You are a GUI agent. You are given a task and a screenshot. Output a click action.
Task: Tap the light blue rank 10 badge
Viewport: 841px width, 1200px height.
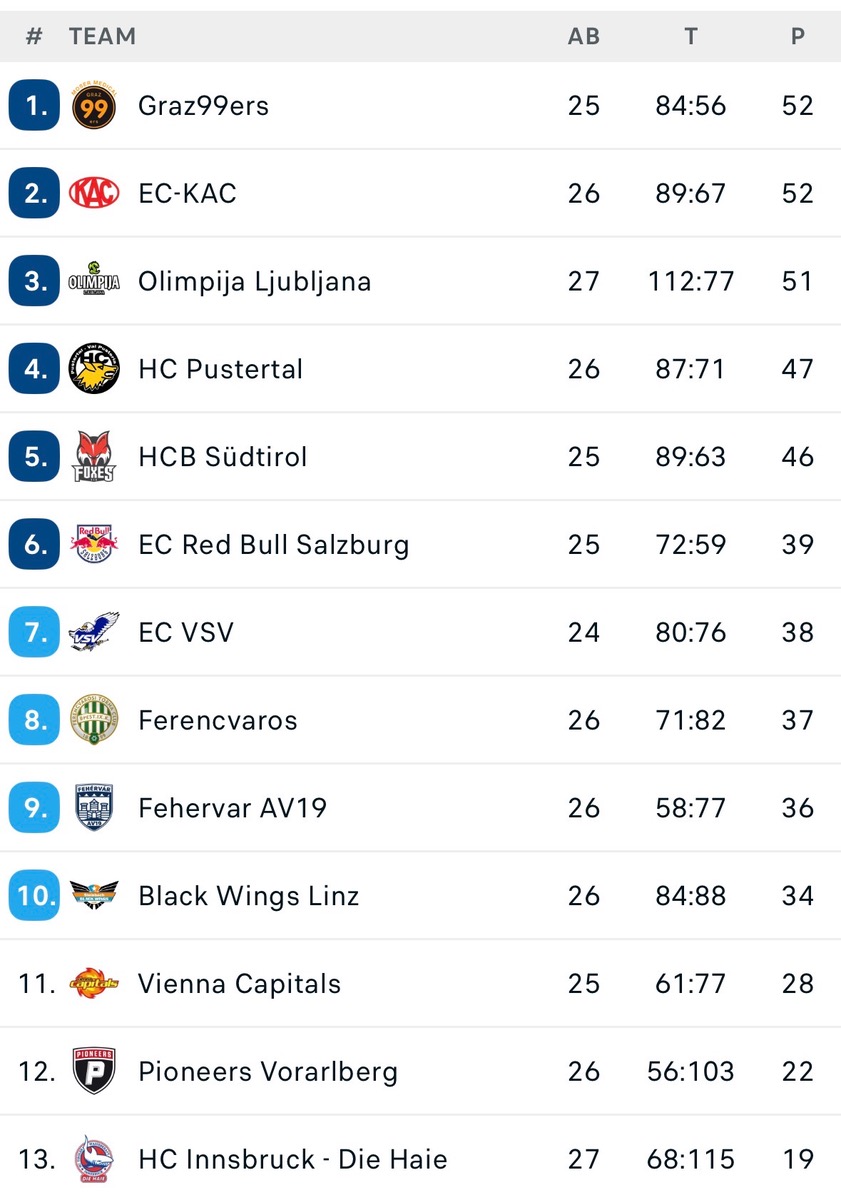[x=35, y=896]
